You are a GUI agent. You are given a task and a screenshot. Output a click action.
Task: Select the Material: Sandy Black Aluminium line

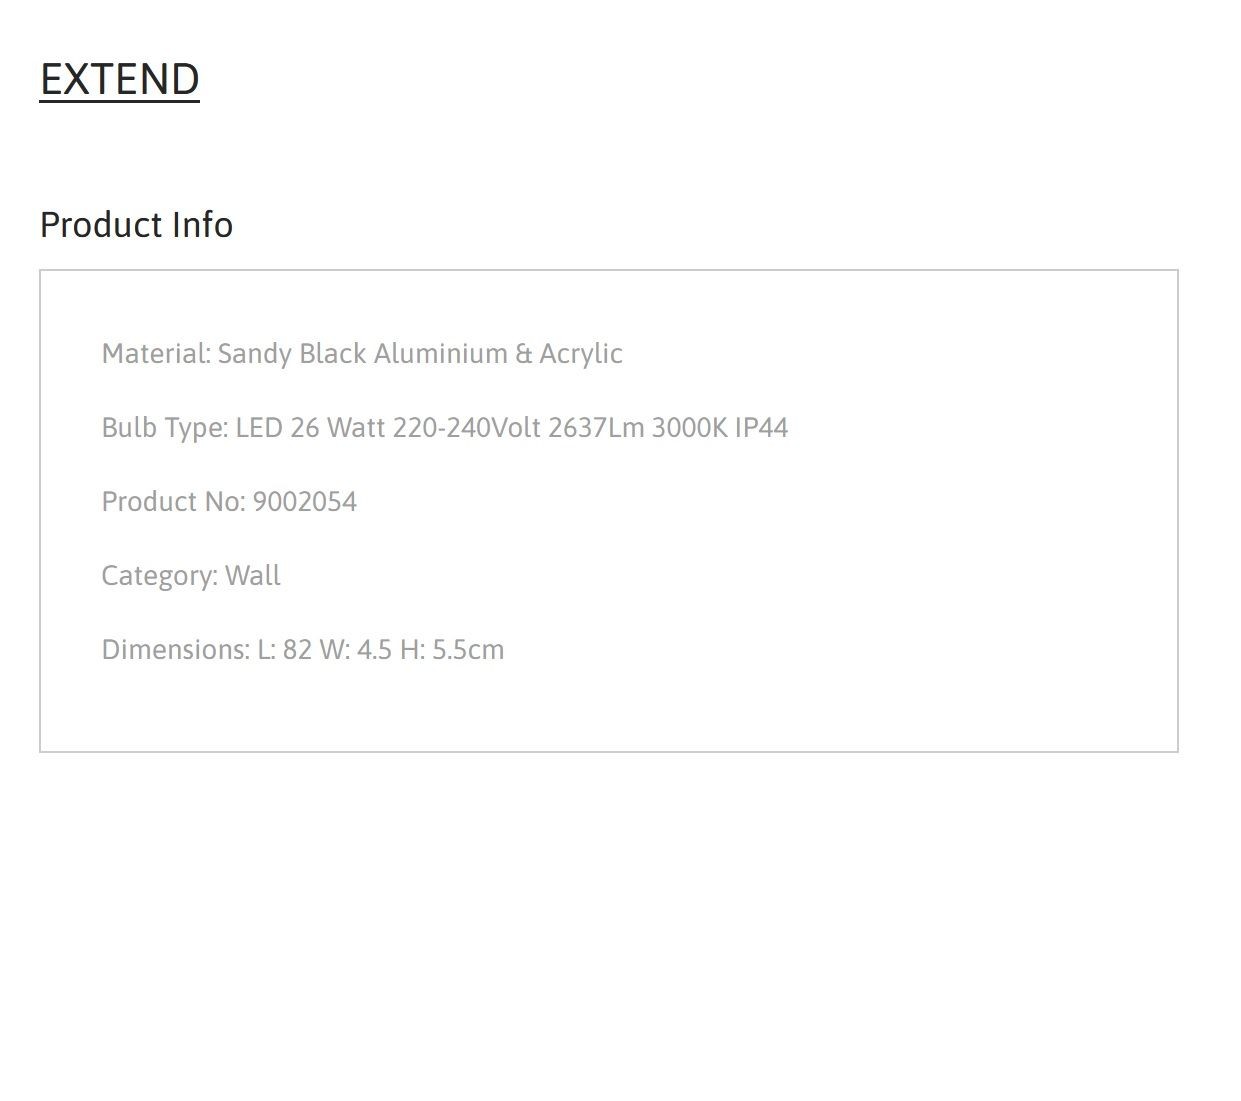362,354
